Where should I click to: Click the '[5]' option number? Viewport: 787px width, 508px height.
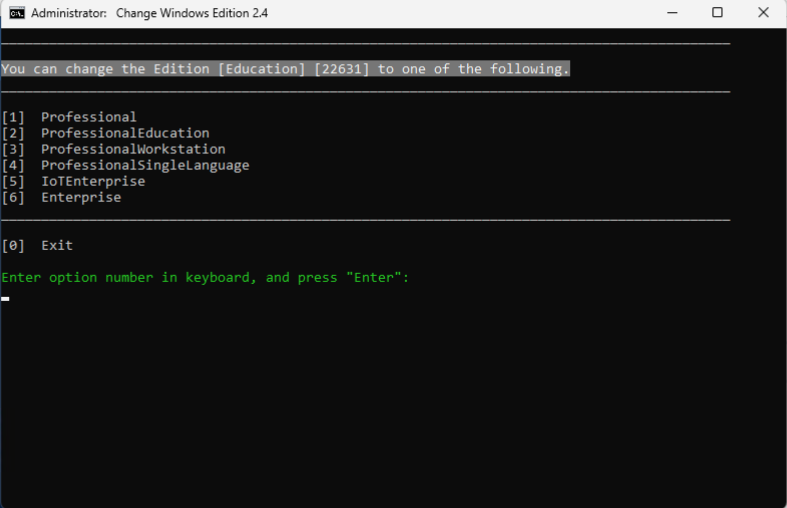13,182
